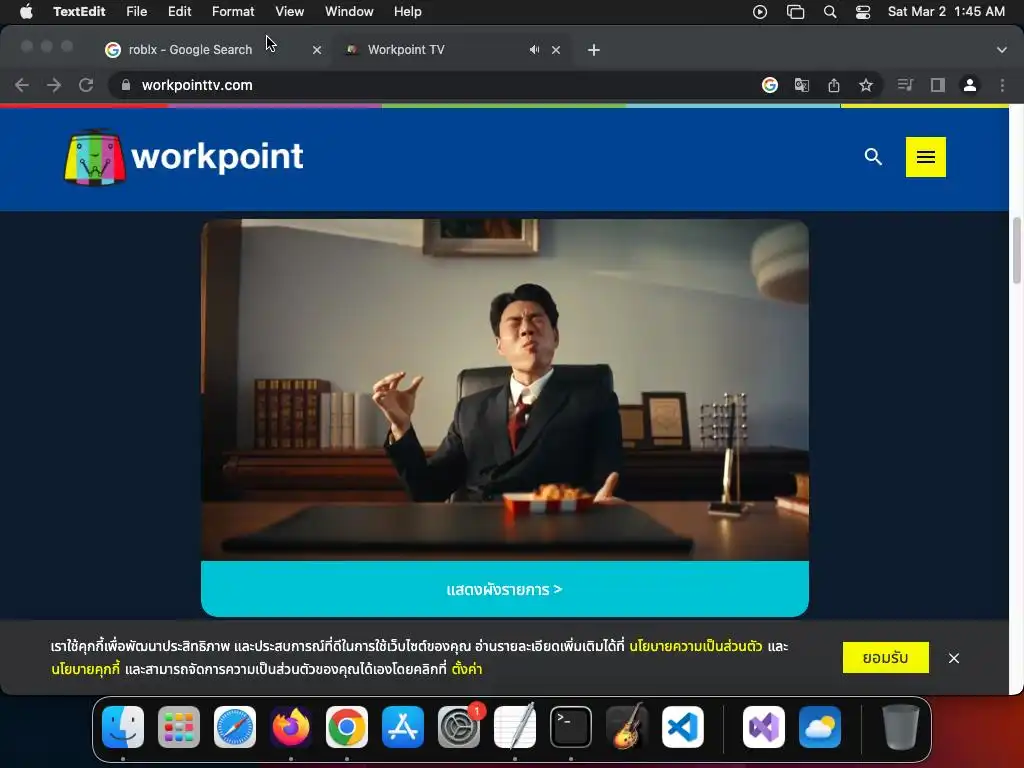The image size is (1024, 768).
Task: Open the yellow hamburger menu
Action: [925, 157]
